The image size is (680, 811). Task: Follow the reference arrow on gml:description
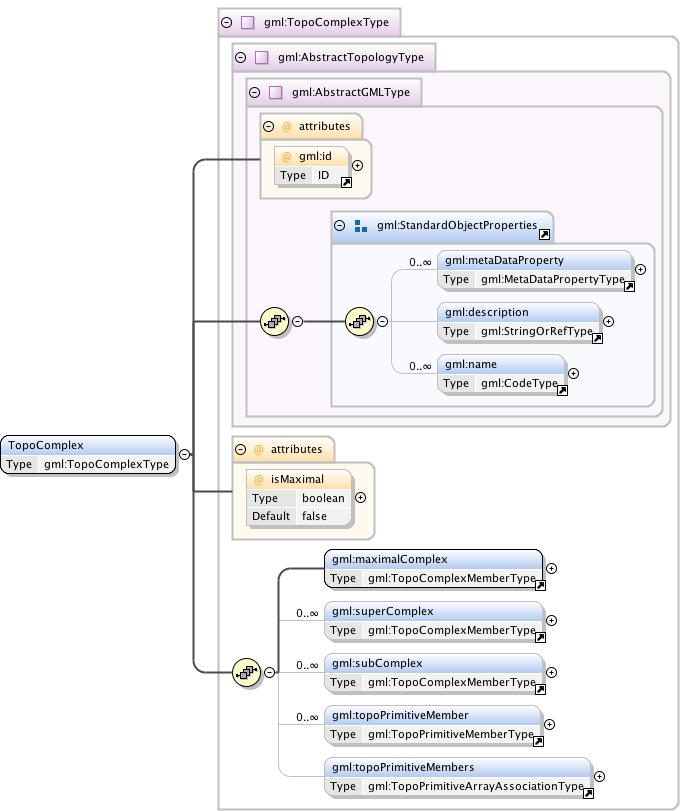click(597, 338)
